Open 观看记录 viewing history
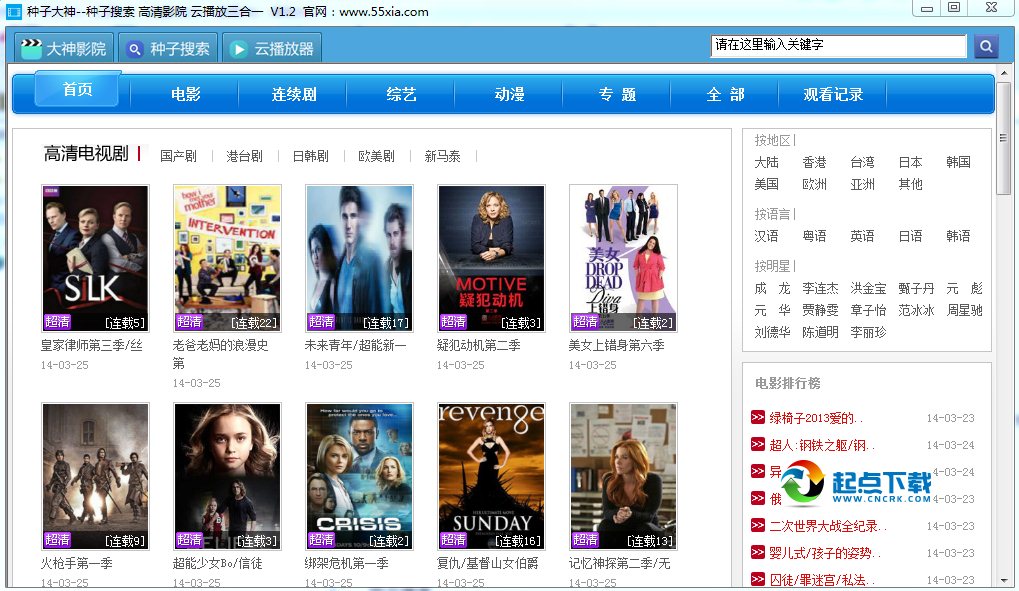The image size is (1019, 591). click(x=833, y=95)
